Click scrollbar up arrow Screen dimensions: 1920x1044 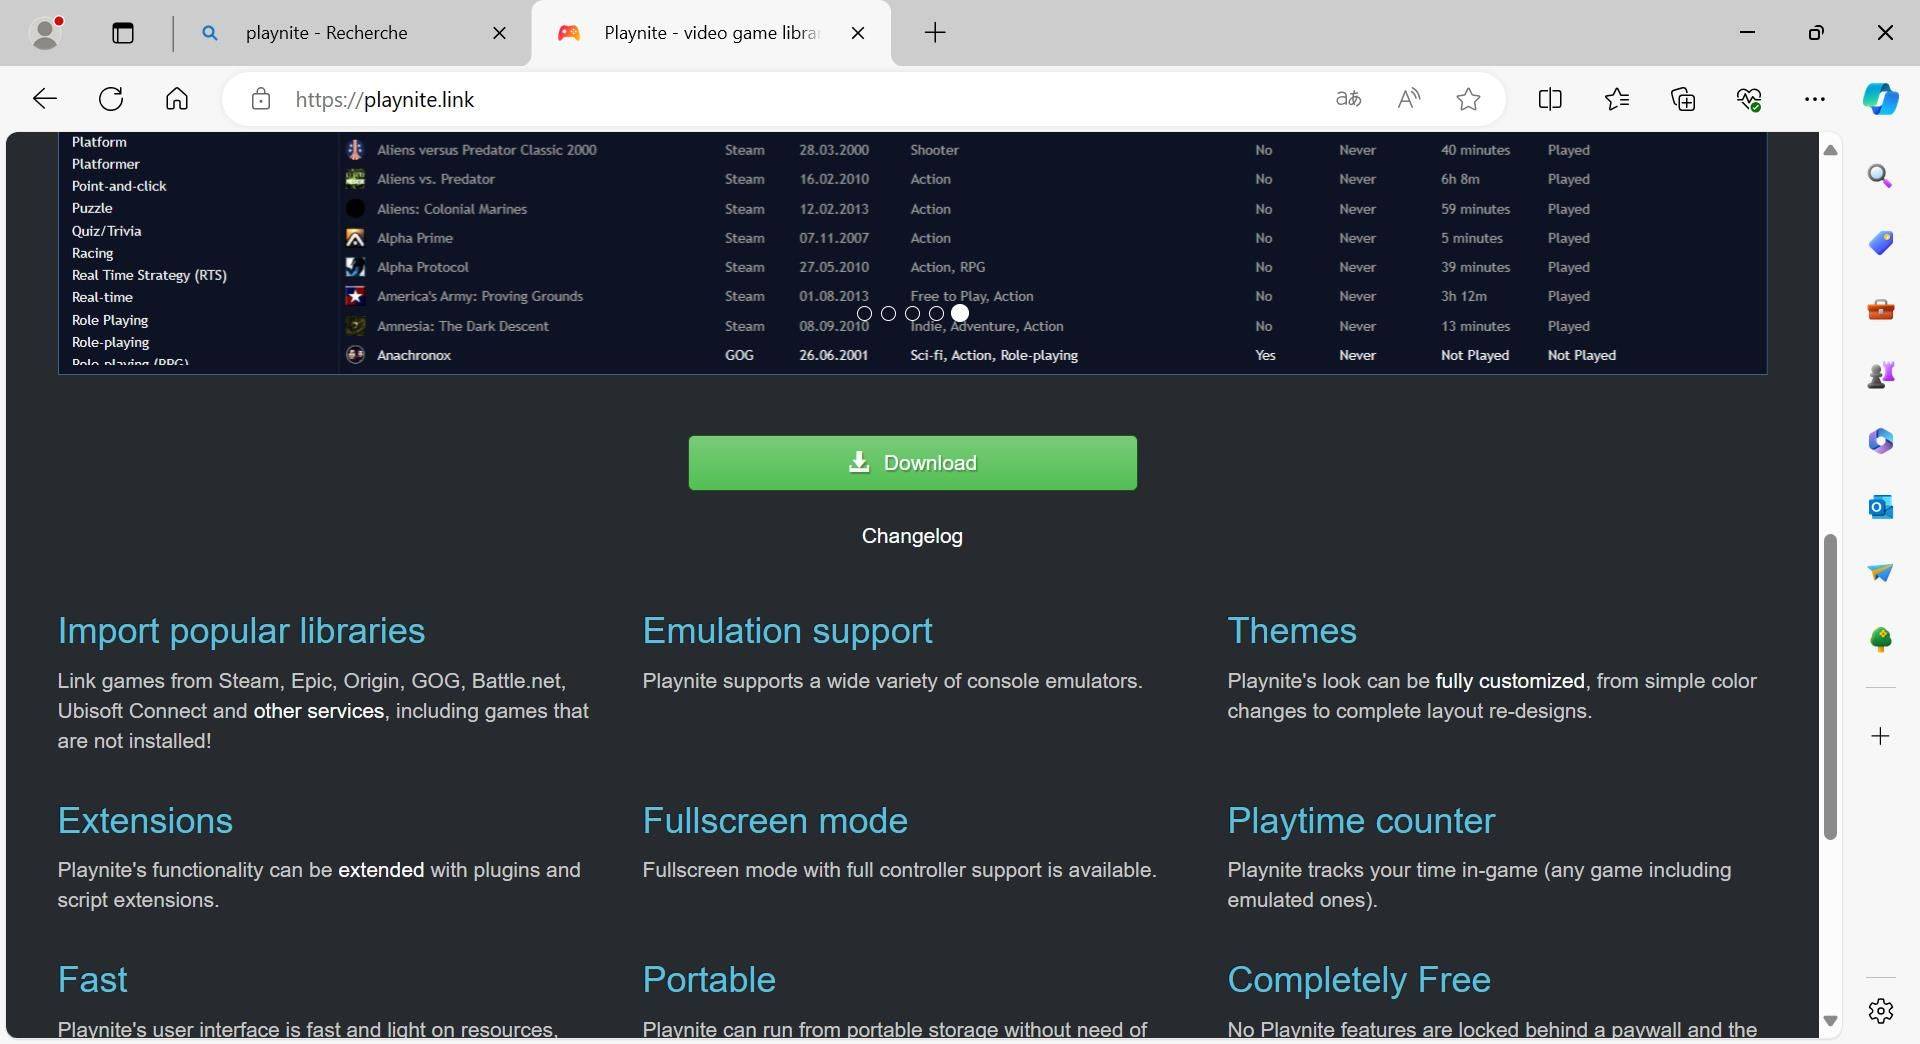pos(1831,151)
